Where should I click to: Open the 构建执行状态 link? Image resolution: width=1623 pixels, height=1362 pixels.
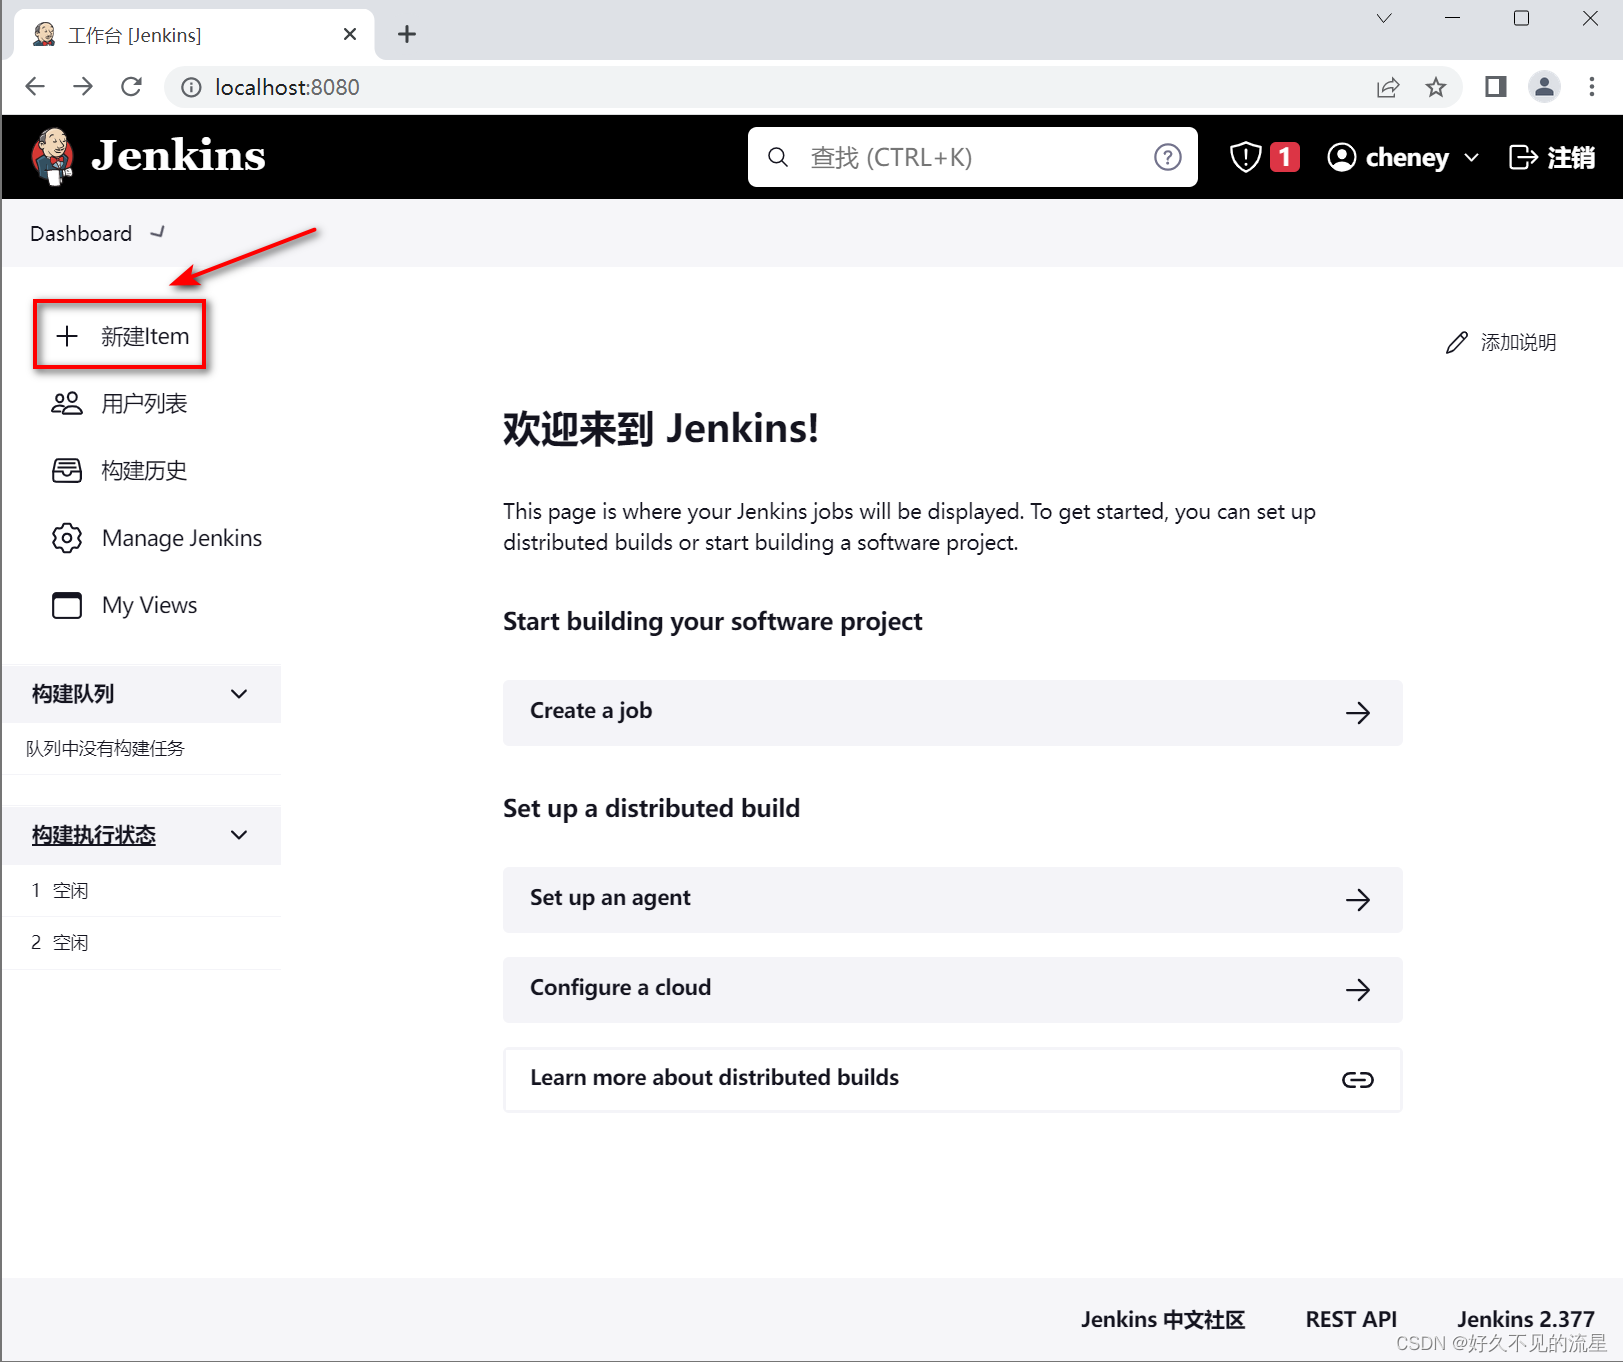(x=94, y=835)
